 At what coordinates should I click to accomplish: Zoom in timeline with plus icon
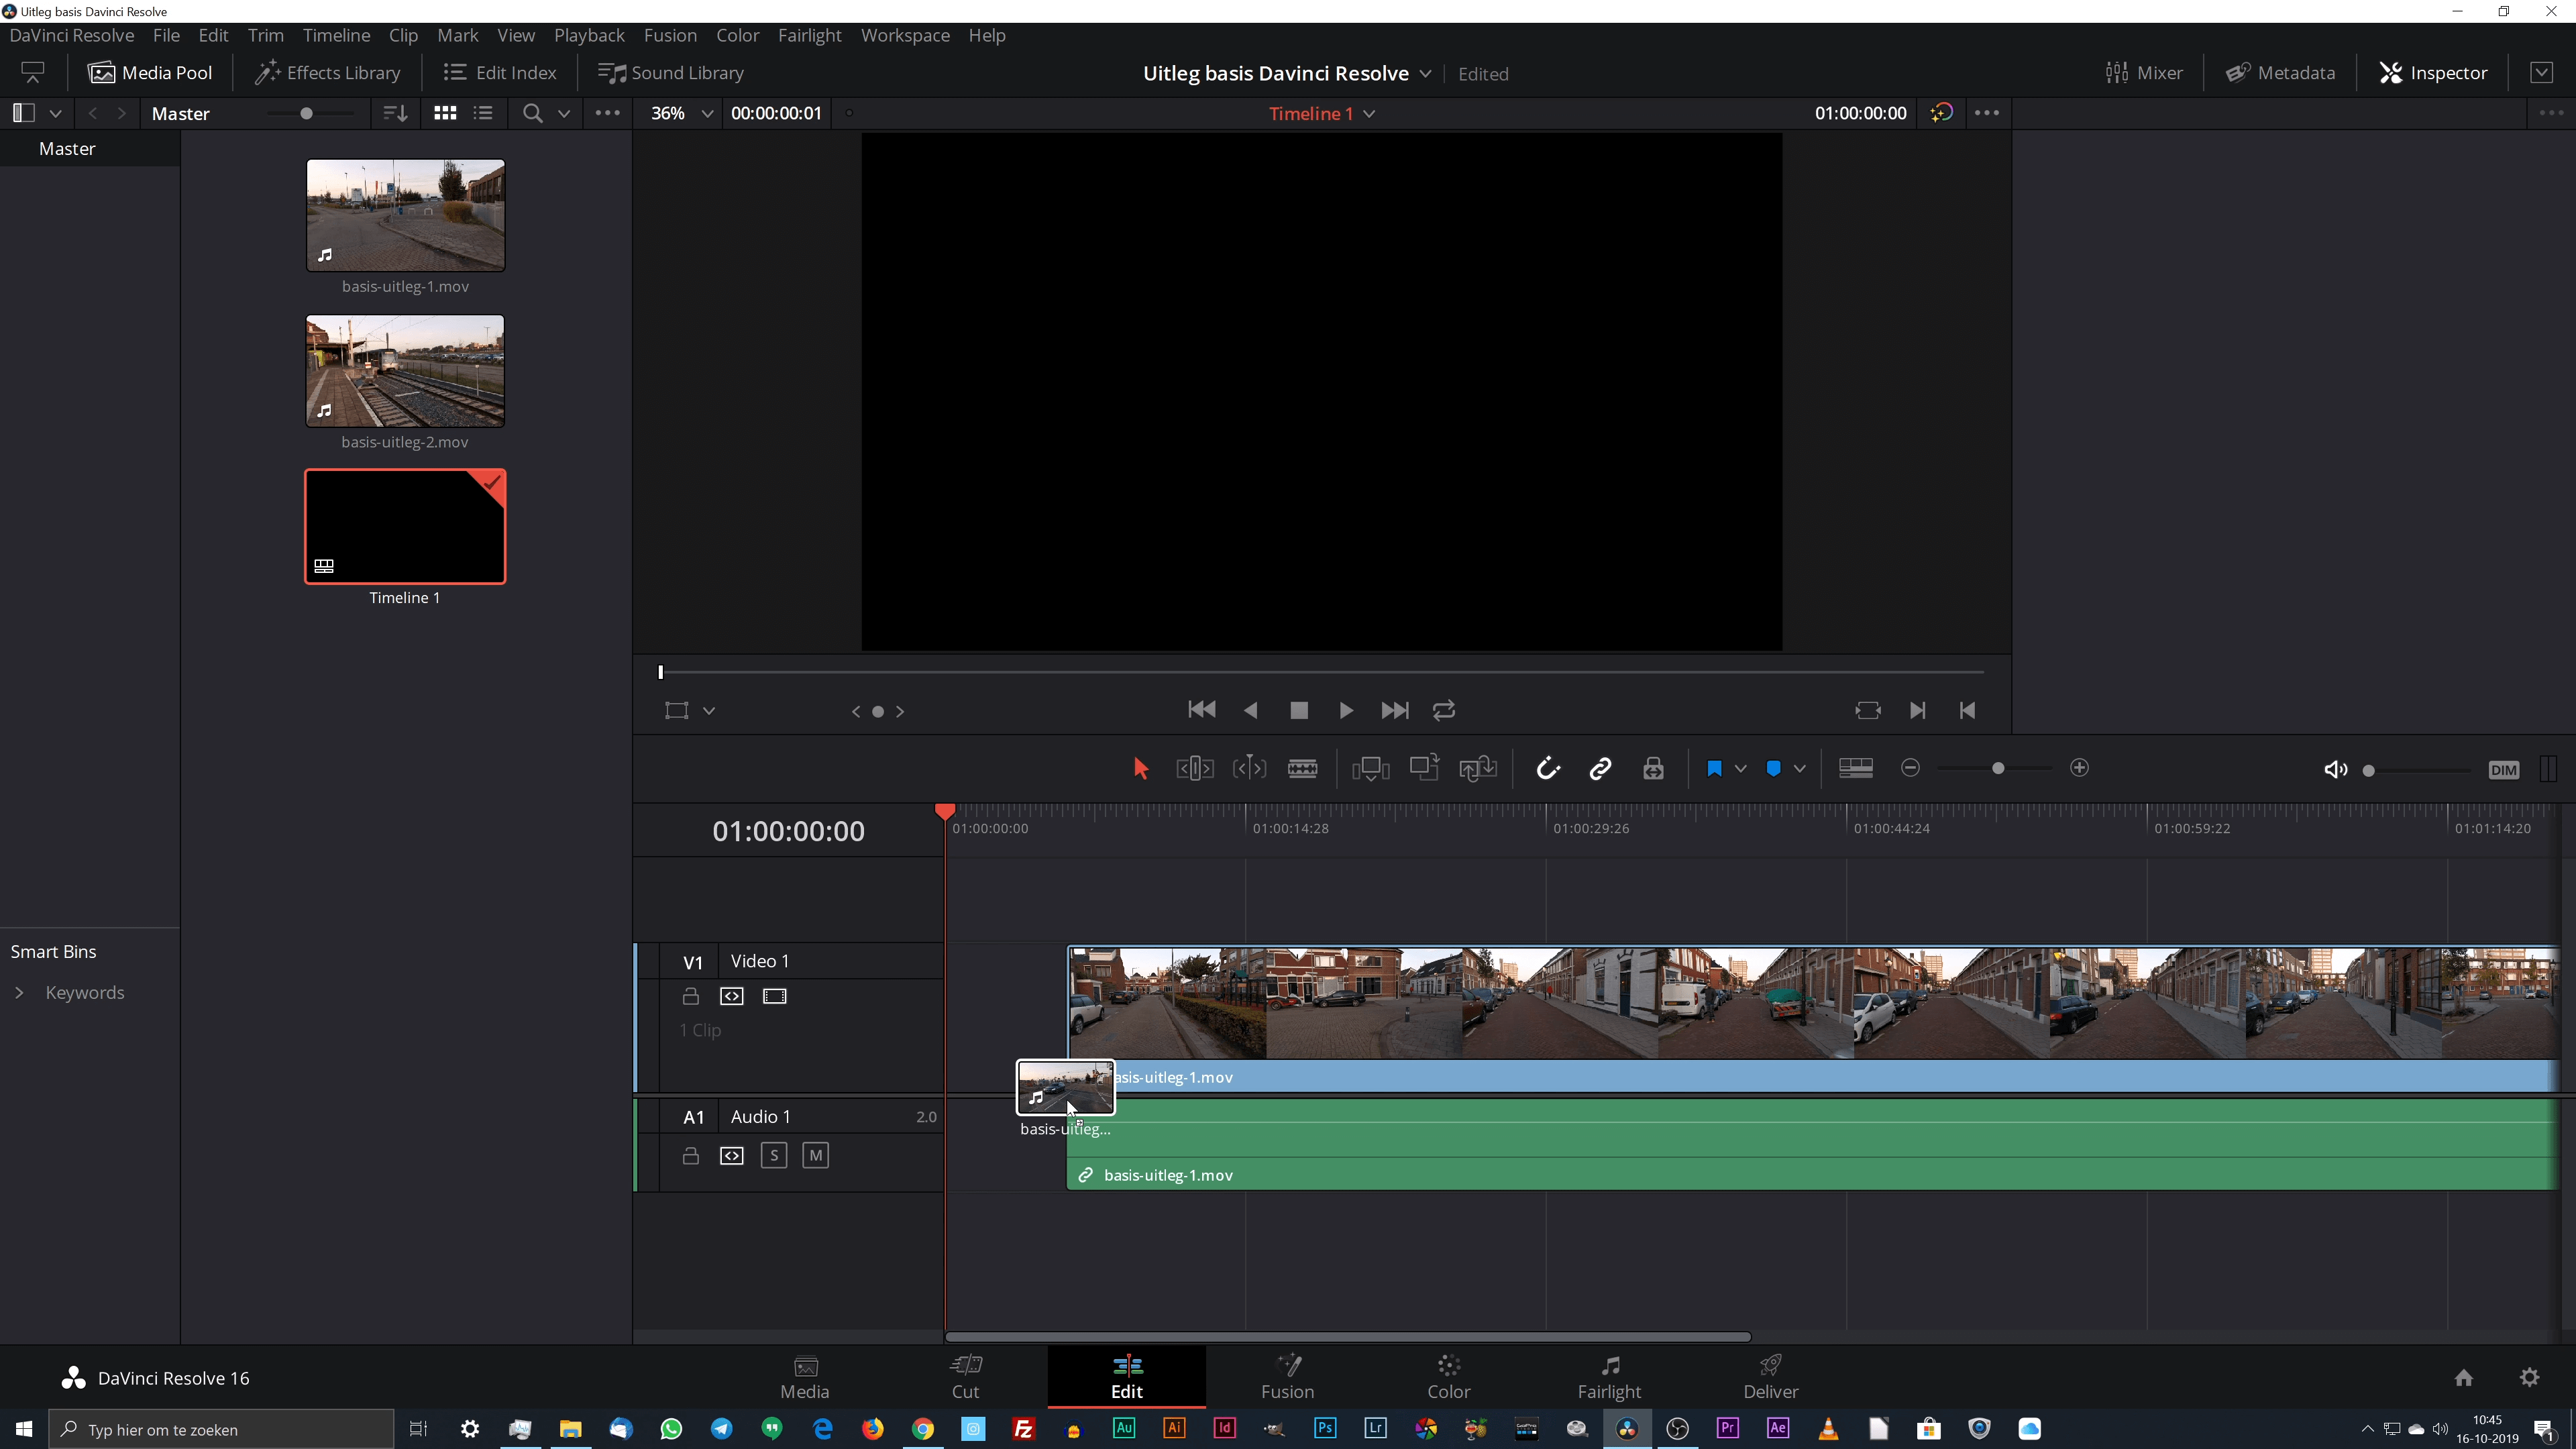tap(2079, 768)
